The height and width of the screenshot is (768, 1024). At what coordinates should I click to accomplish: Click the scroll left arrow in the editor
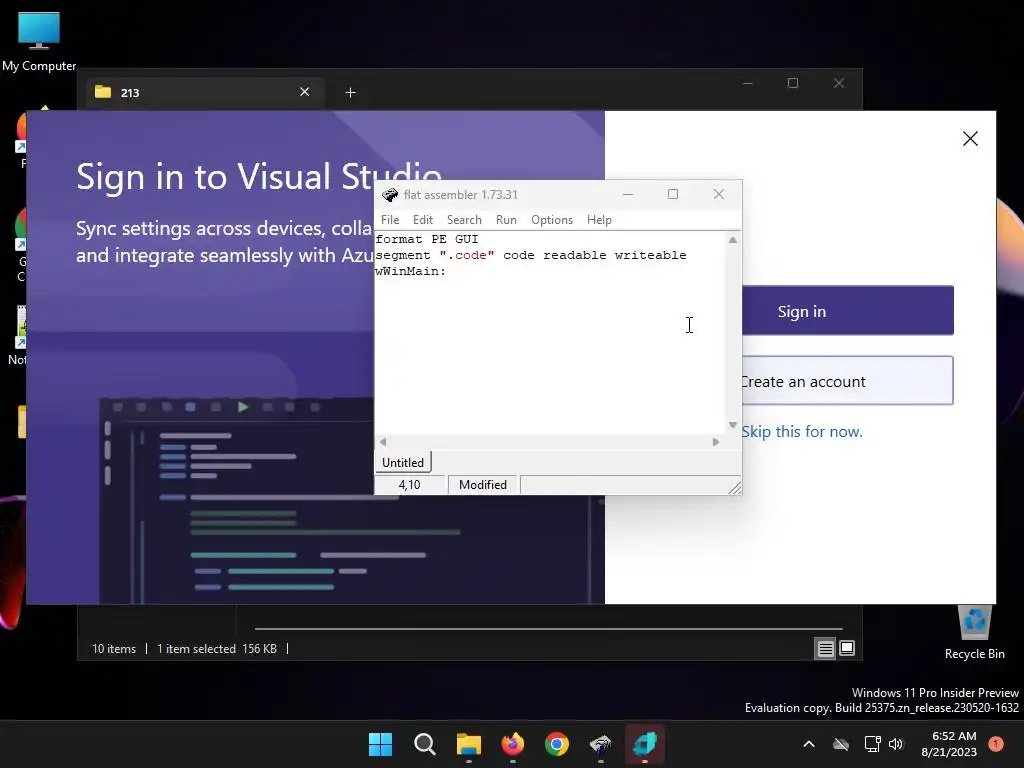383,442
